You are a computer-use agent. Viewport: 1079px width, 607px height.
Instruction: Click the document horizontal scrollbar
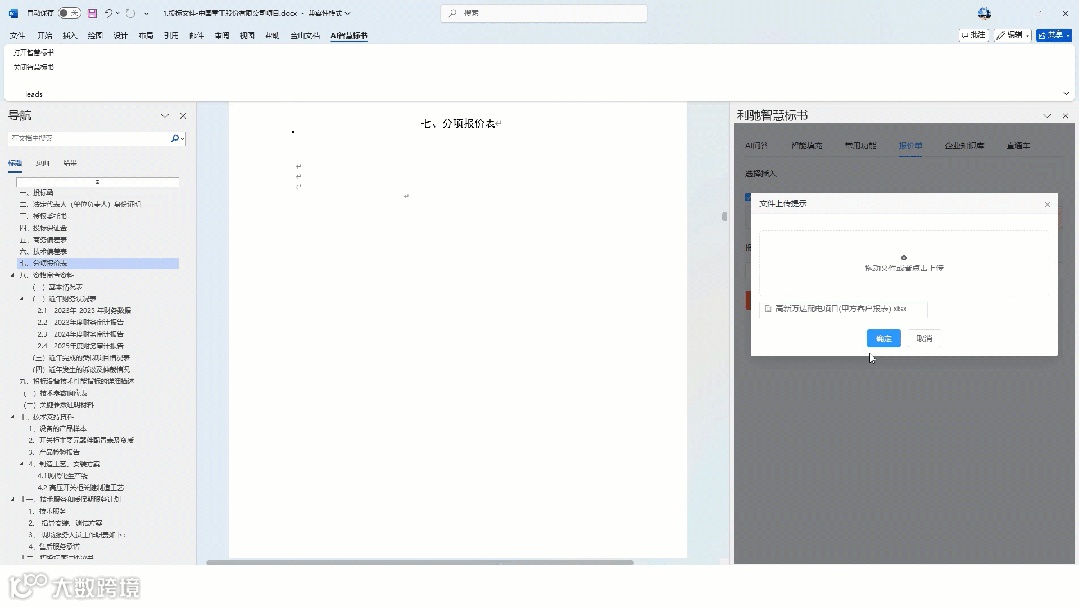point(420,562)
